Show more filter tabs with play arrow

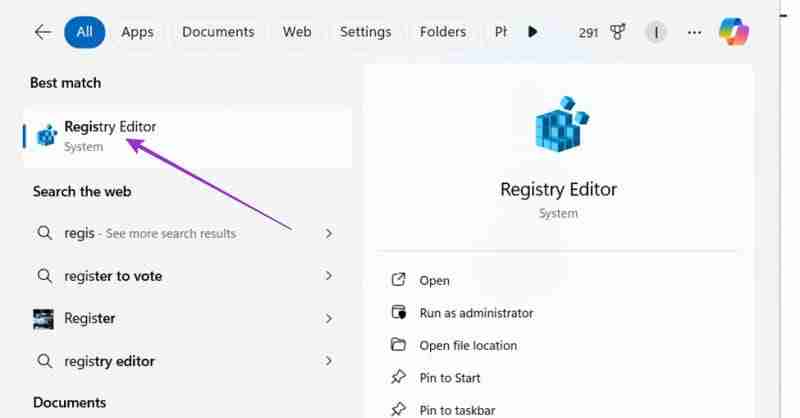(533, 32)
